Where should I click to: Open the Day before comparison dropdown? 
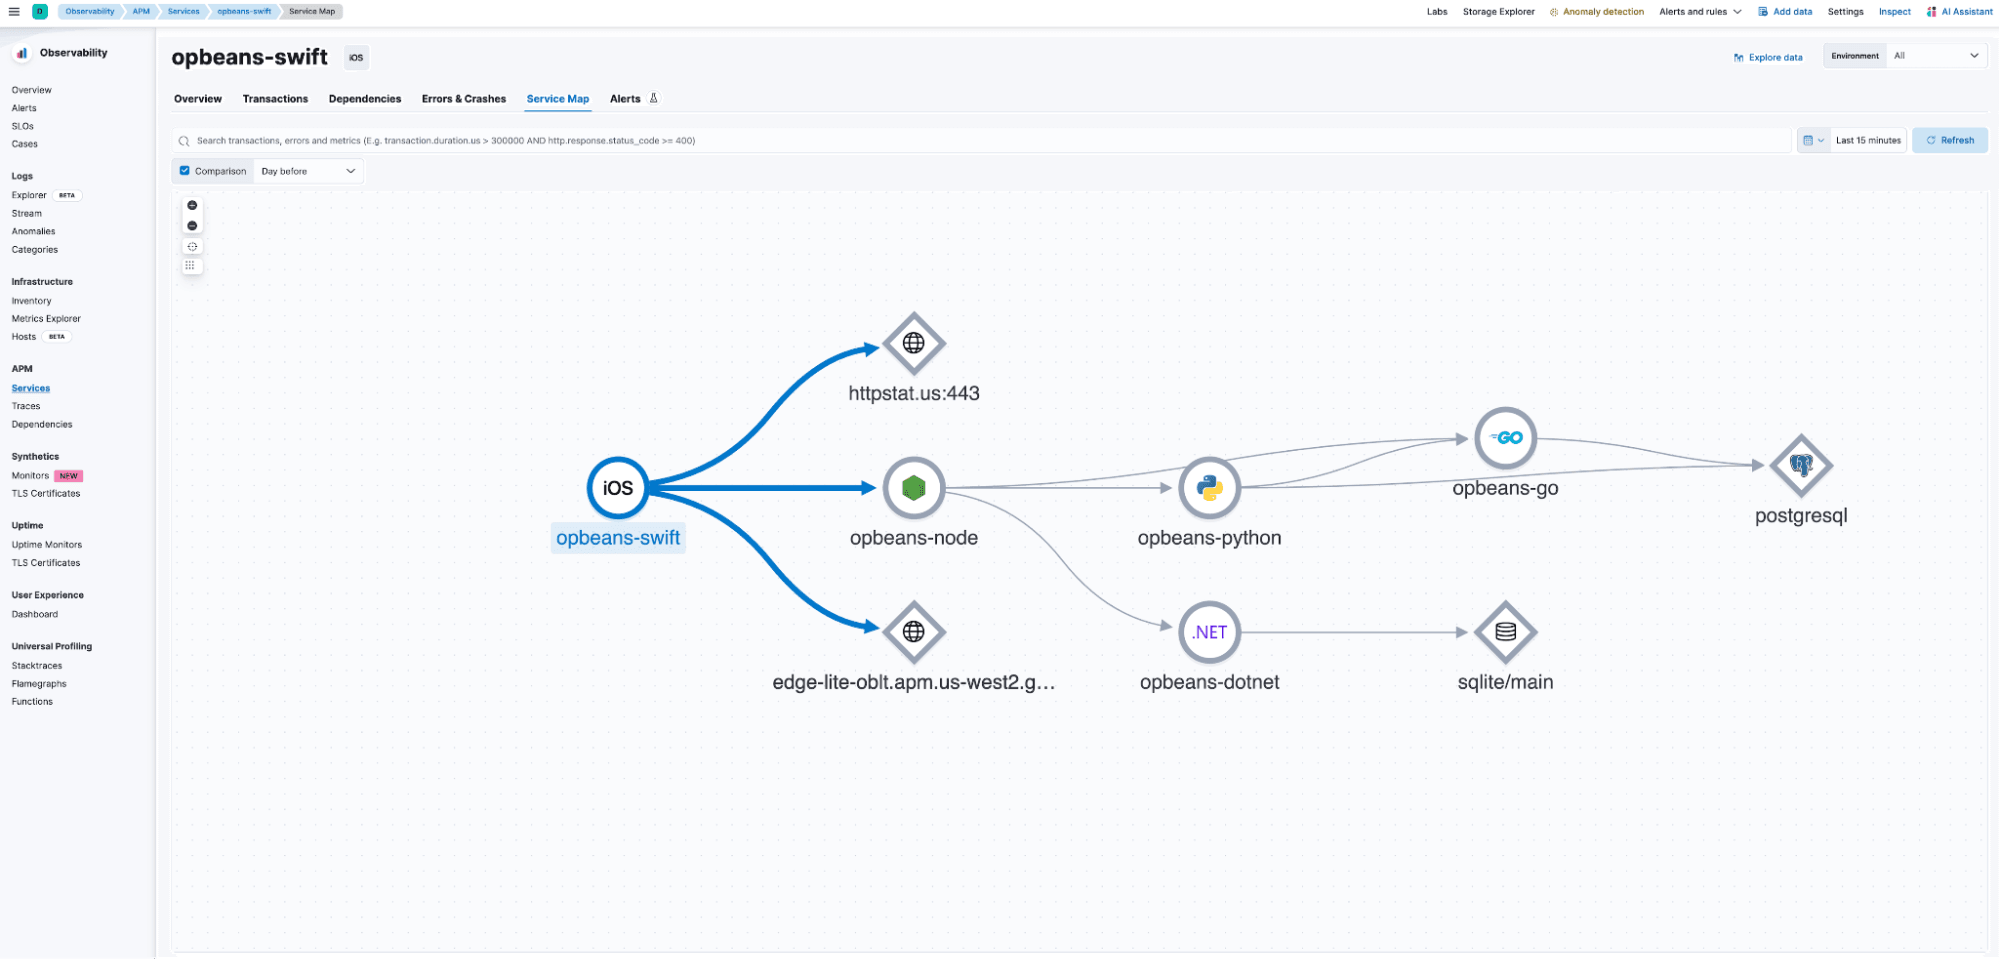pos(308,171)
